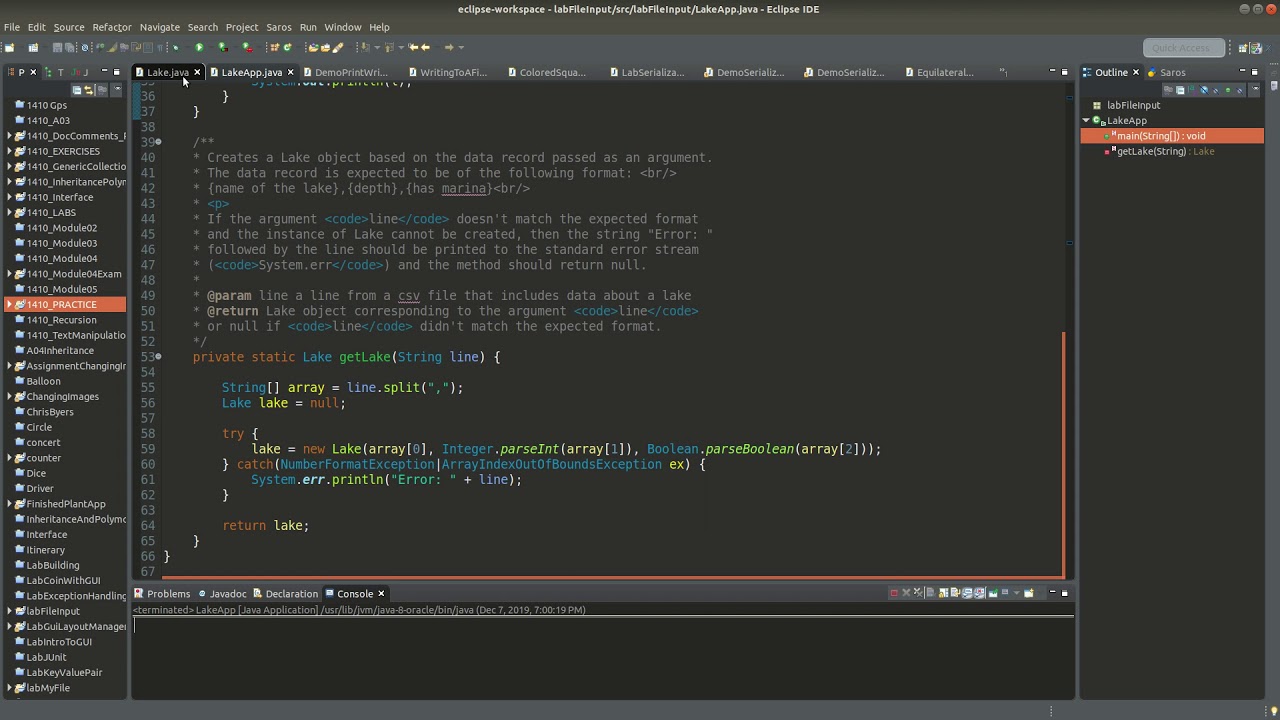Select the 1410_Recursion project
This screenshot has width=1280, height=720.
61,320
